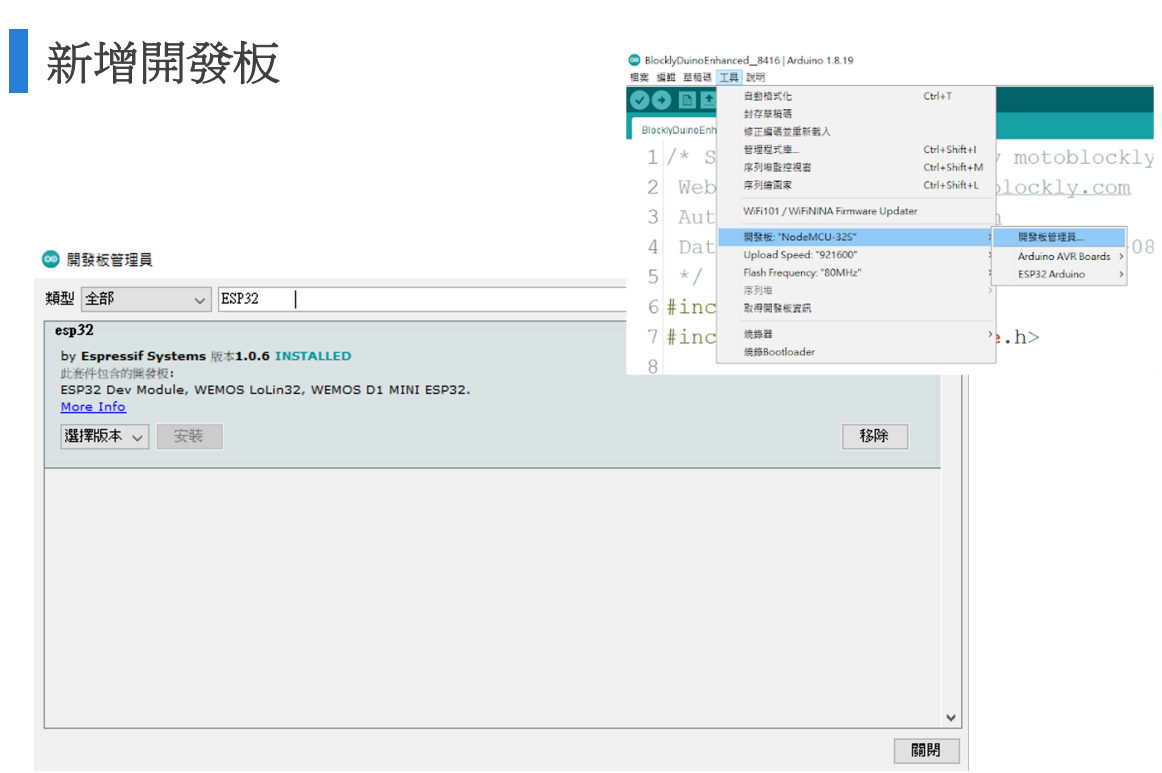The image size is (1162, 773).
Task: Choose 自動格式化 in the Tools menu
Action: [x=856, y=96]
